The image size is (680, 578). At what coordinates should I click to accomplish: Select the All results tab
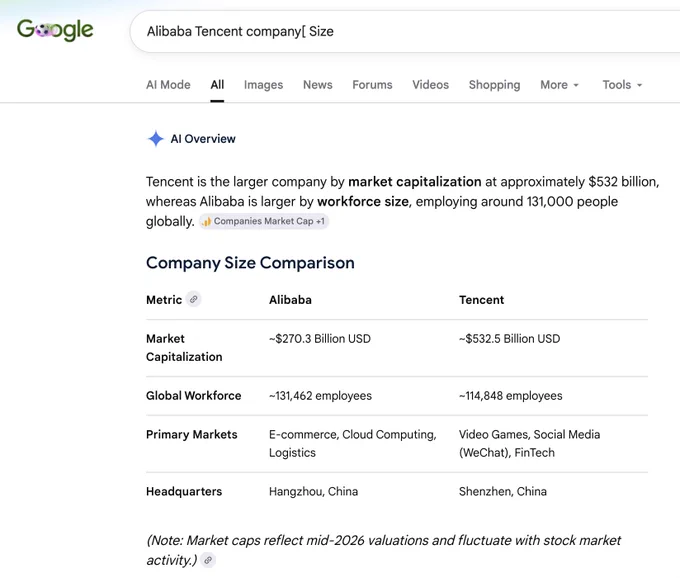pos(217,85)
